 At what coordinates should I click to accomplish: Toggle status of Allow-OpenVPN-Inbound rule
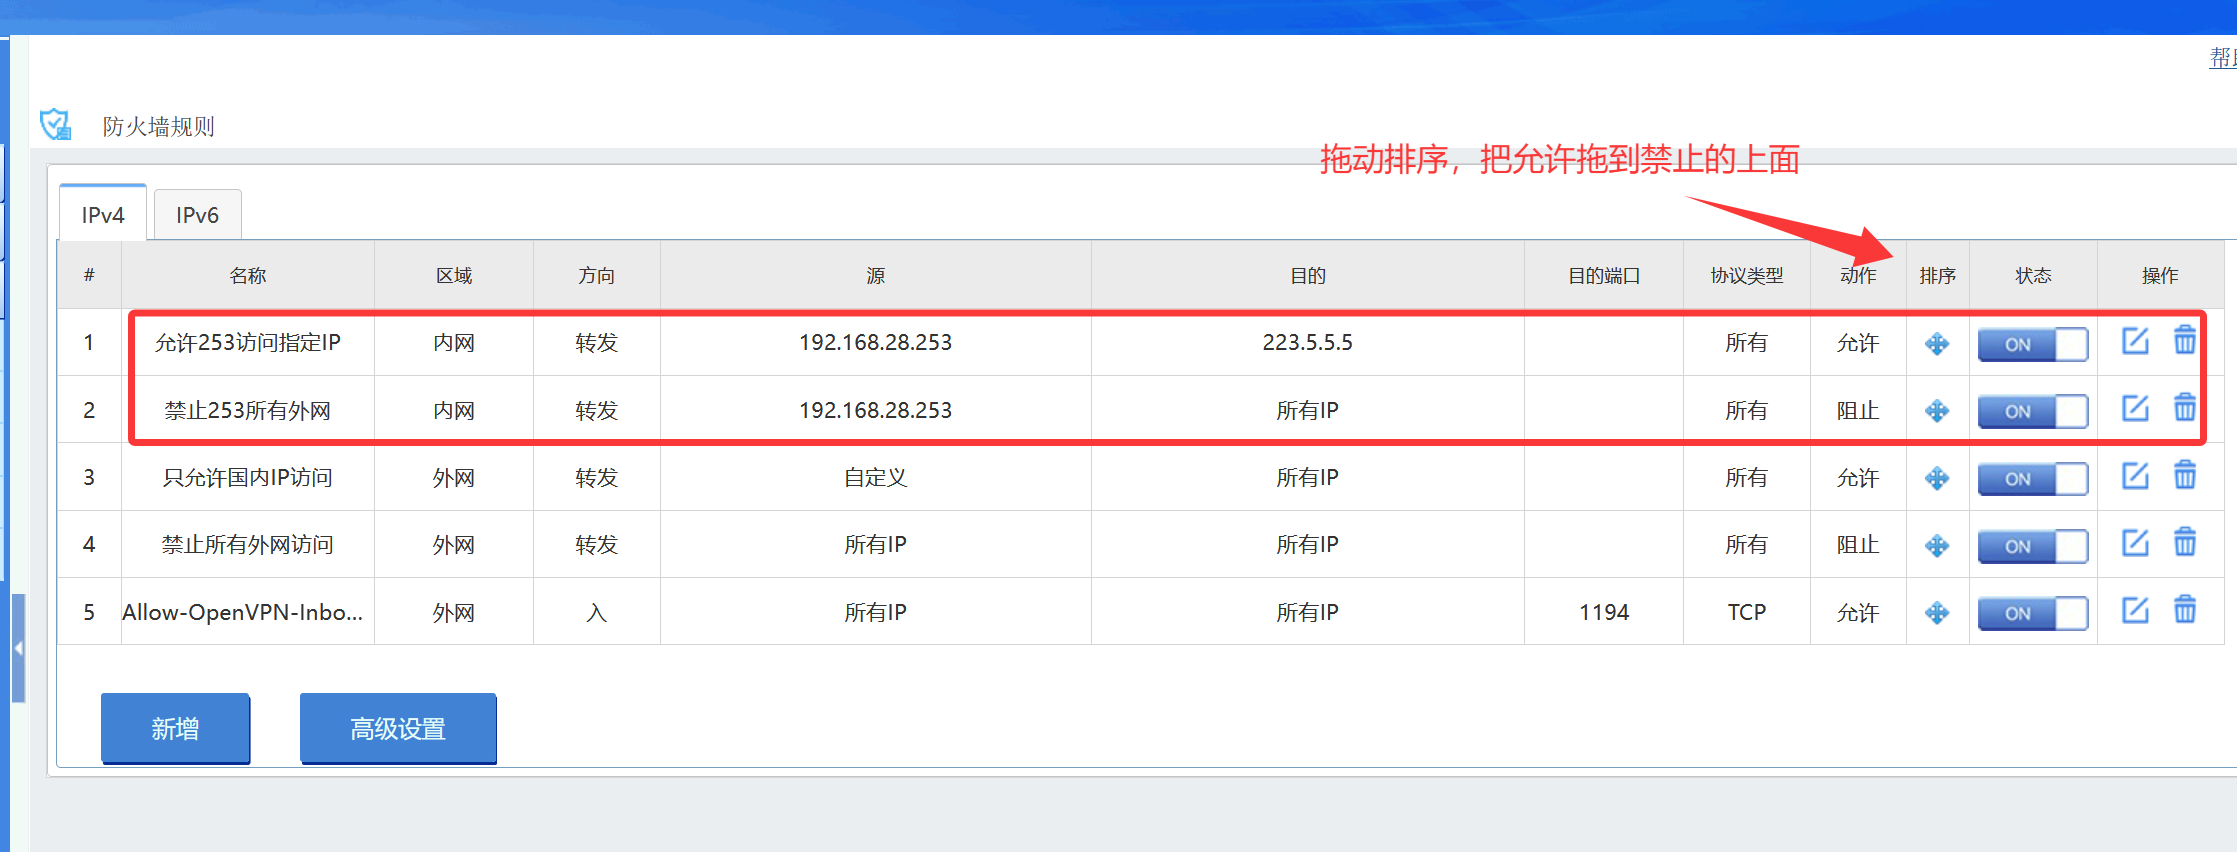2032,613
